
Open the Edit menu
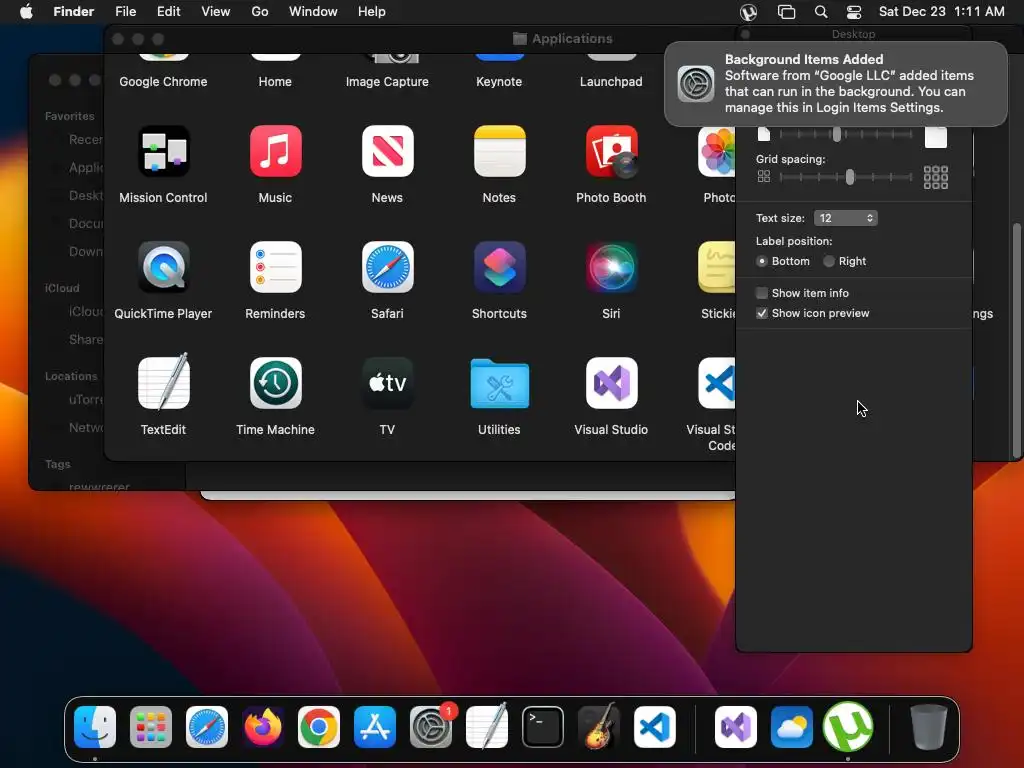(168, 12)
